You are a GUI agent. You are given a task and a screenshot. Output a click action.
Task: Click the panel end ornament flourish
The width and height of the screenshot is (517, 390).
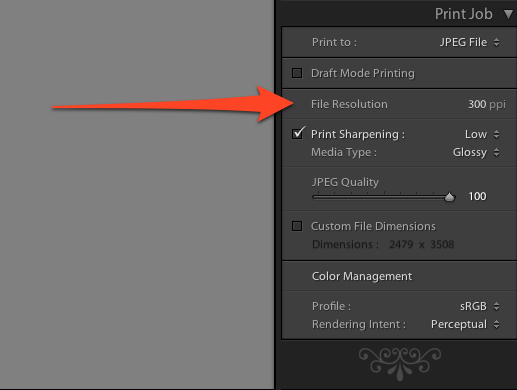pyautogui.click(x=400, y=364)
